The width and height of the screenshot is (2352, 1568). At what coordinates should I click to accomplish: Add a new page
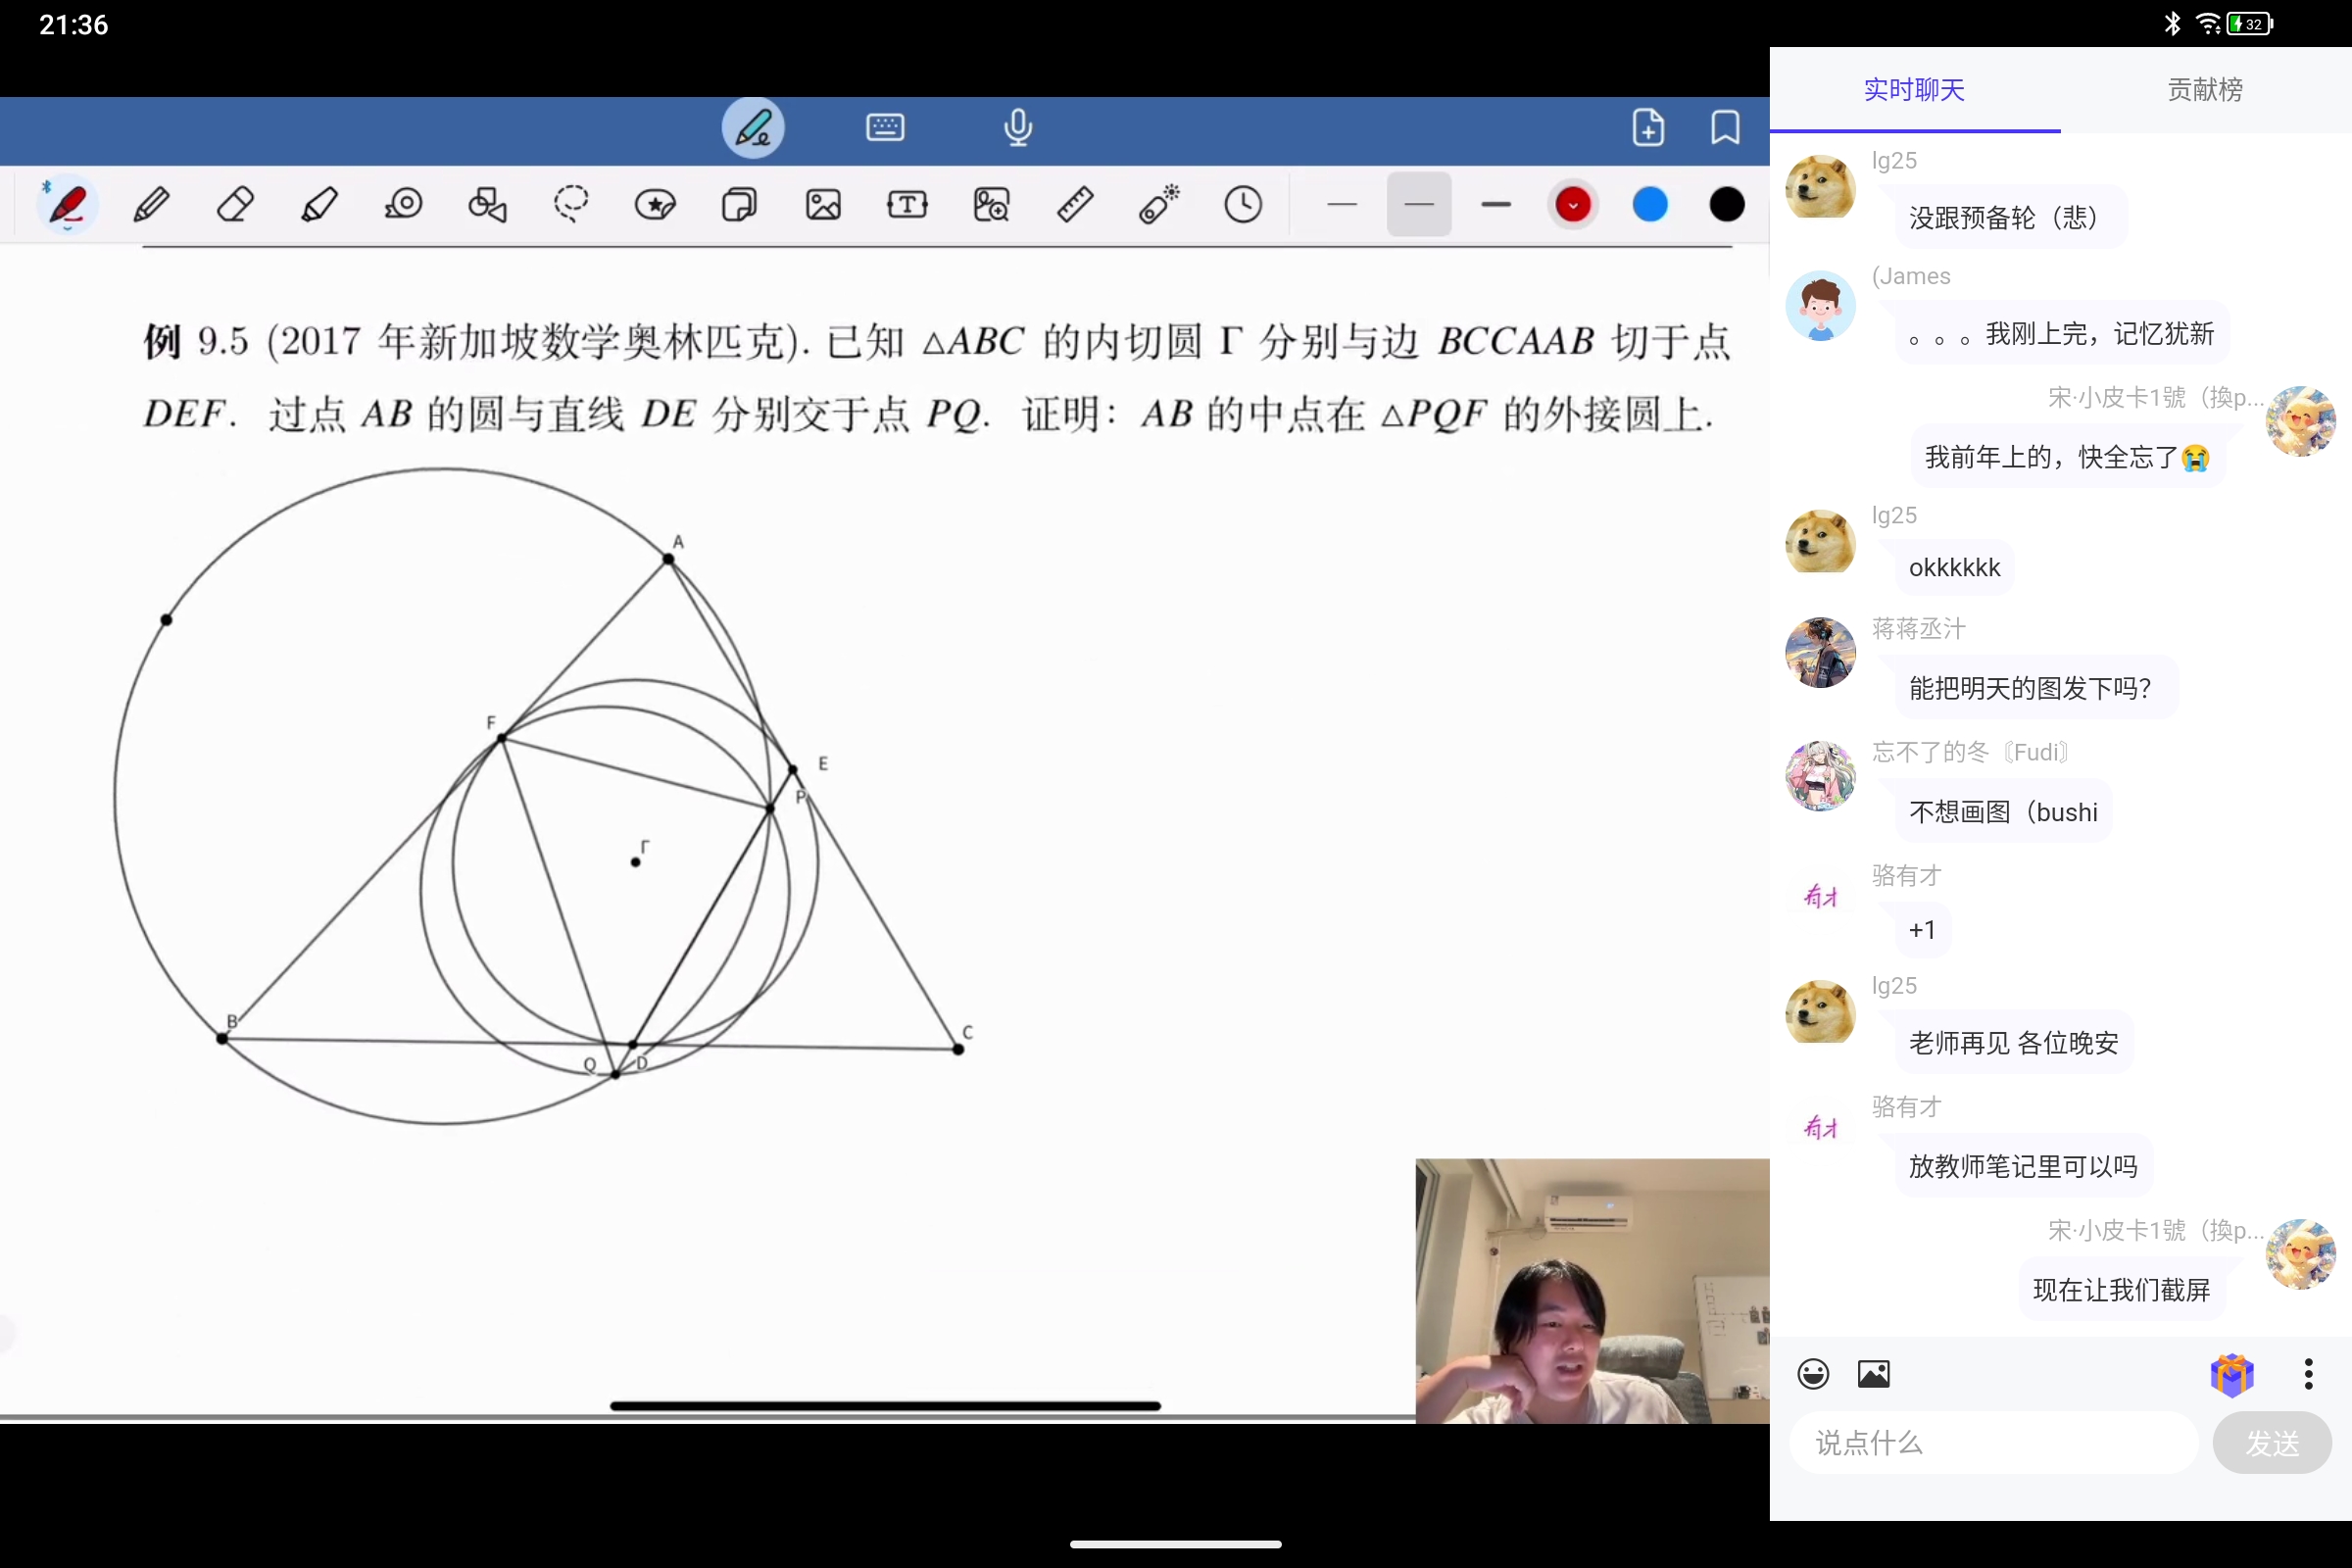click(1648, 128)
